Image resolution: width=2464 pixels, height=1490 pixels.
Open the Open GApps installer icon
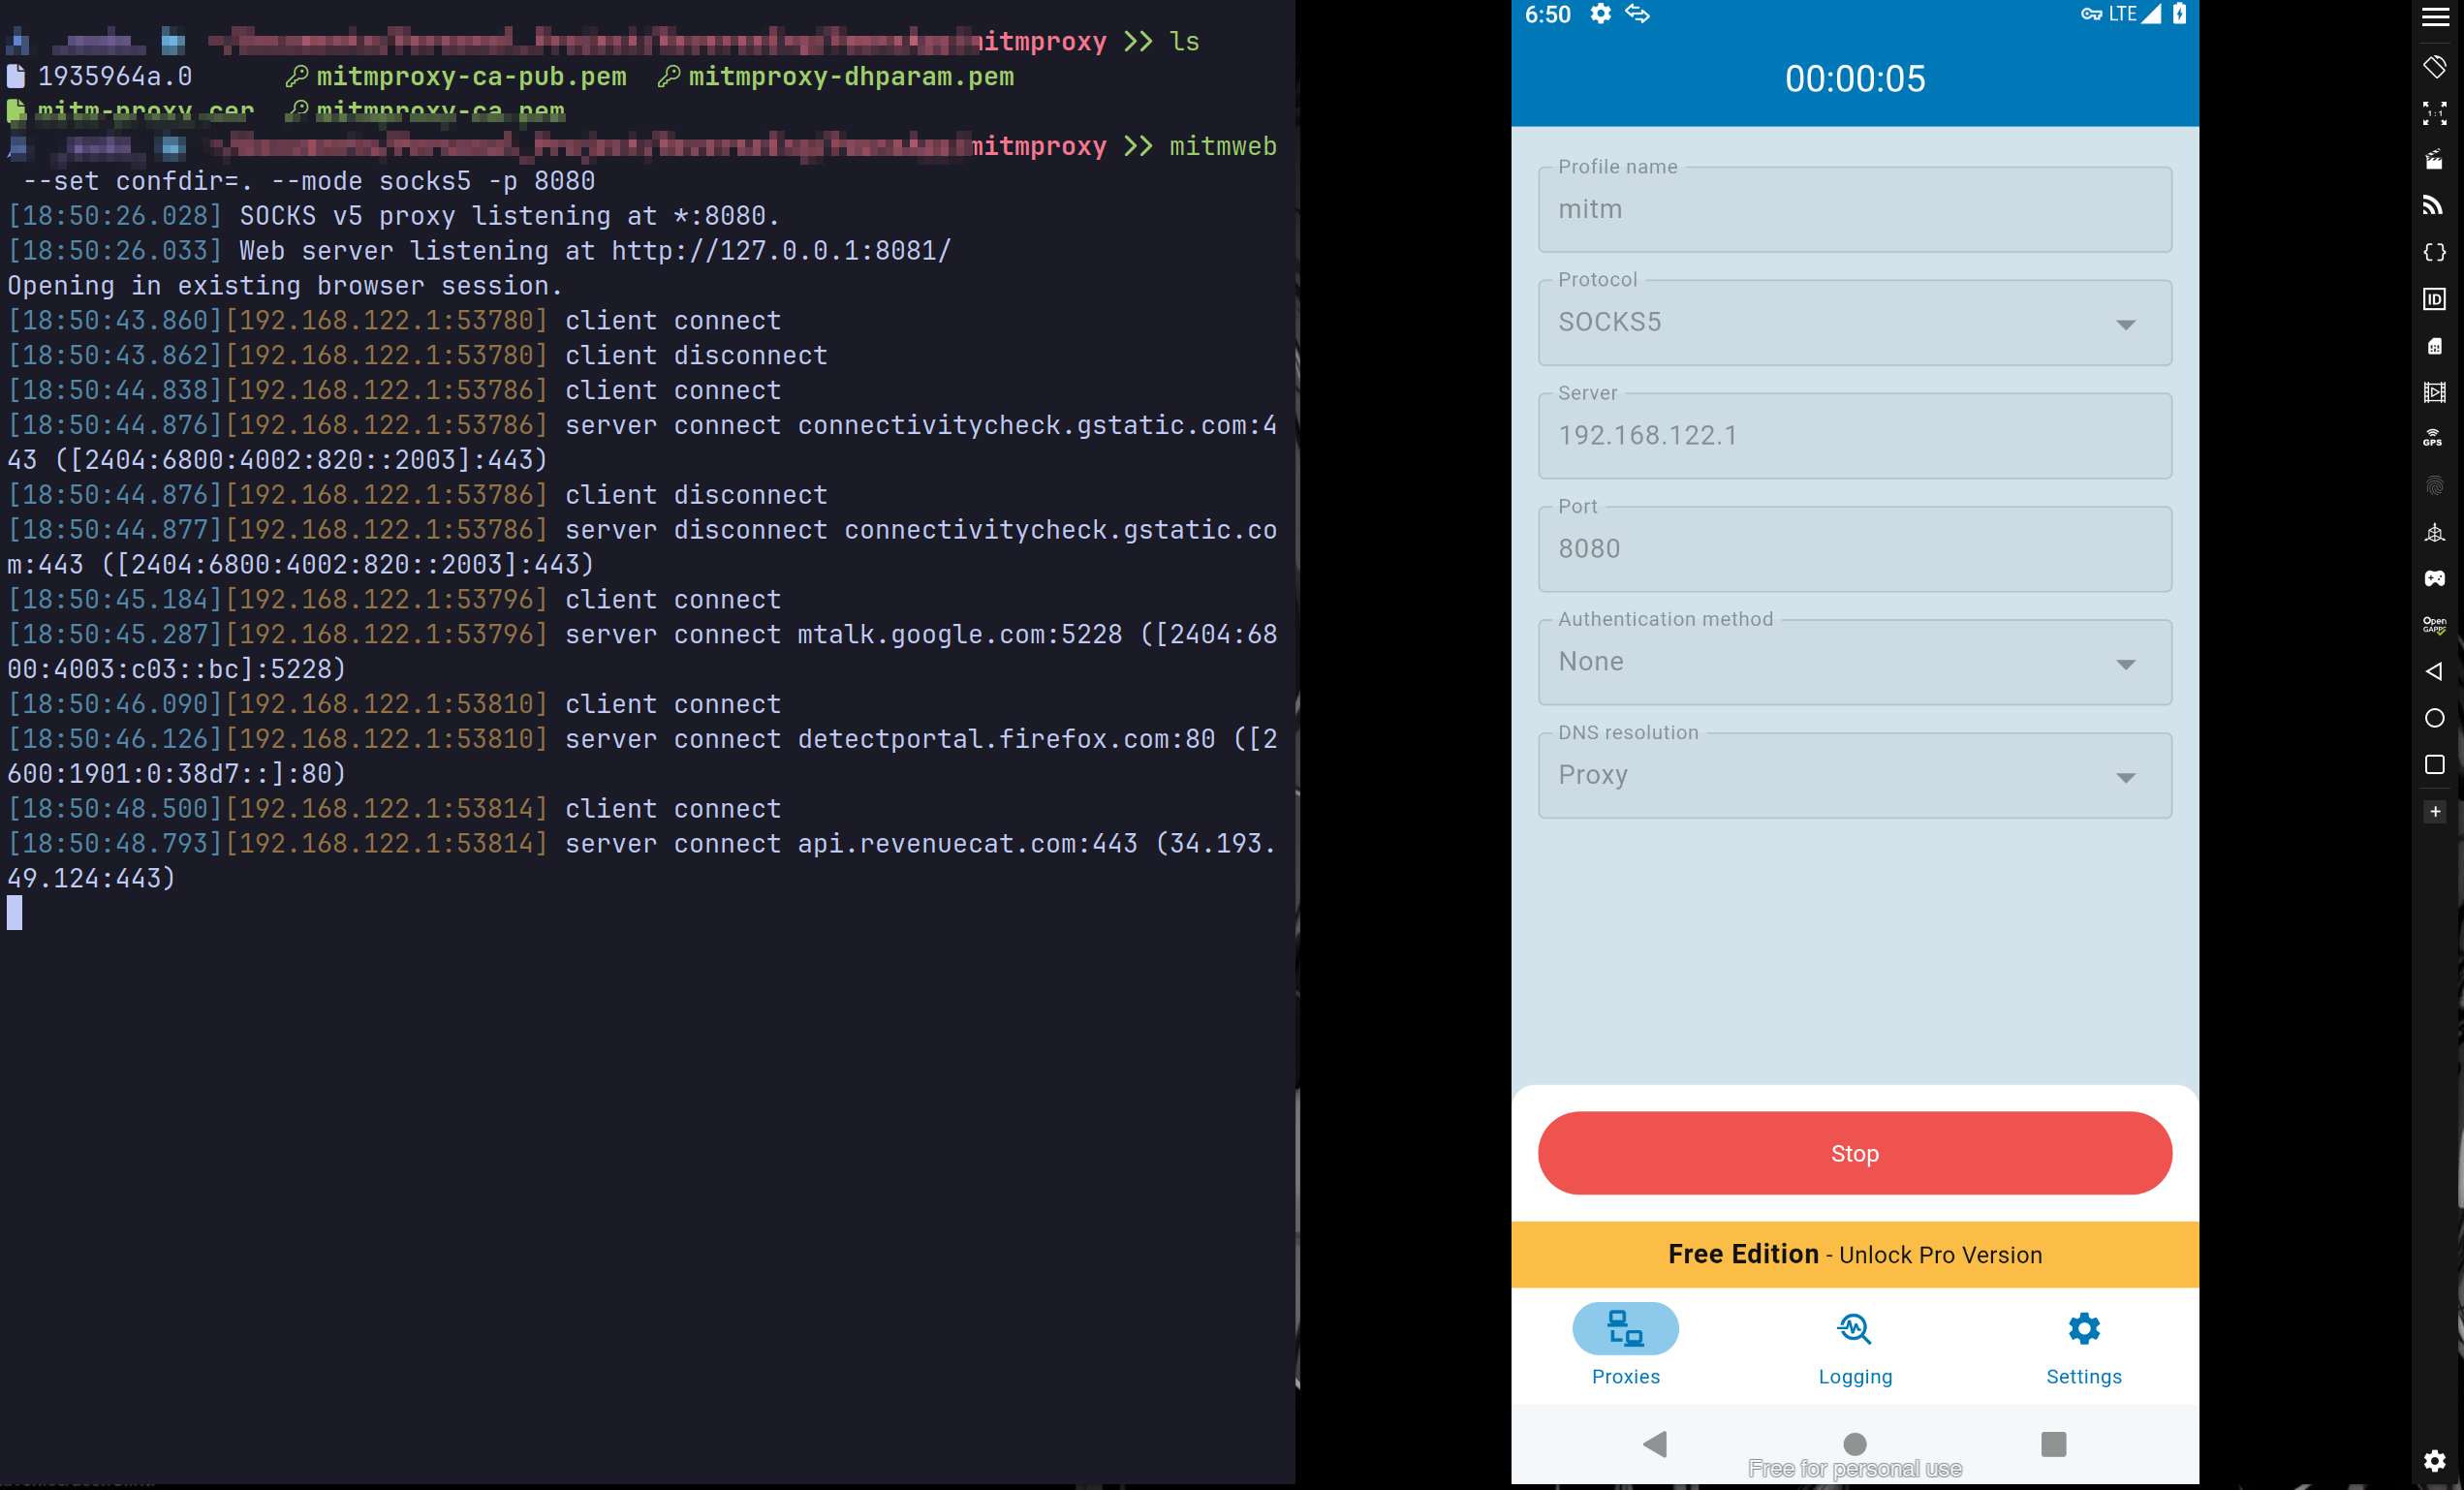click(2433, 625)
